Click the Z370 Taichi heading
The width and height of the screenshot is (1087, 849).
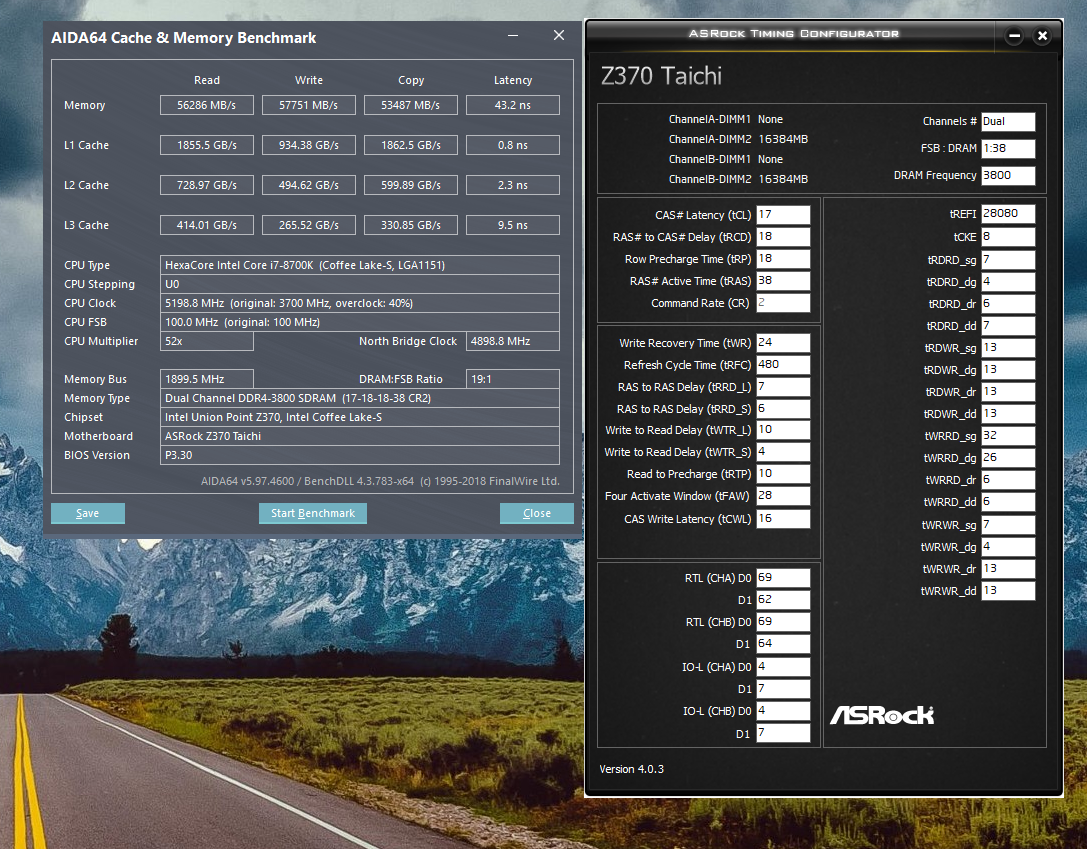[661, 76]
